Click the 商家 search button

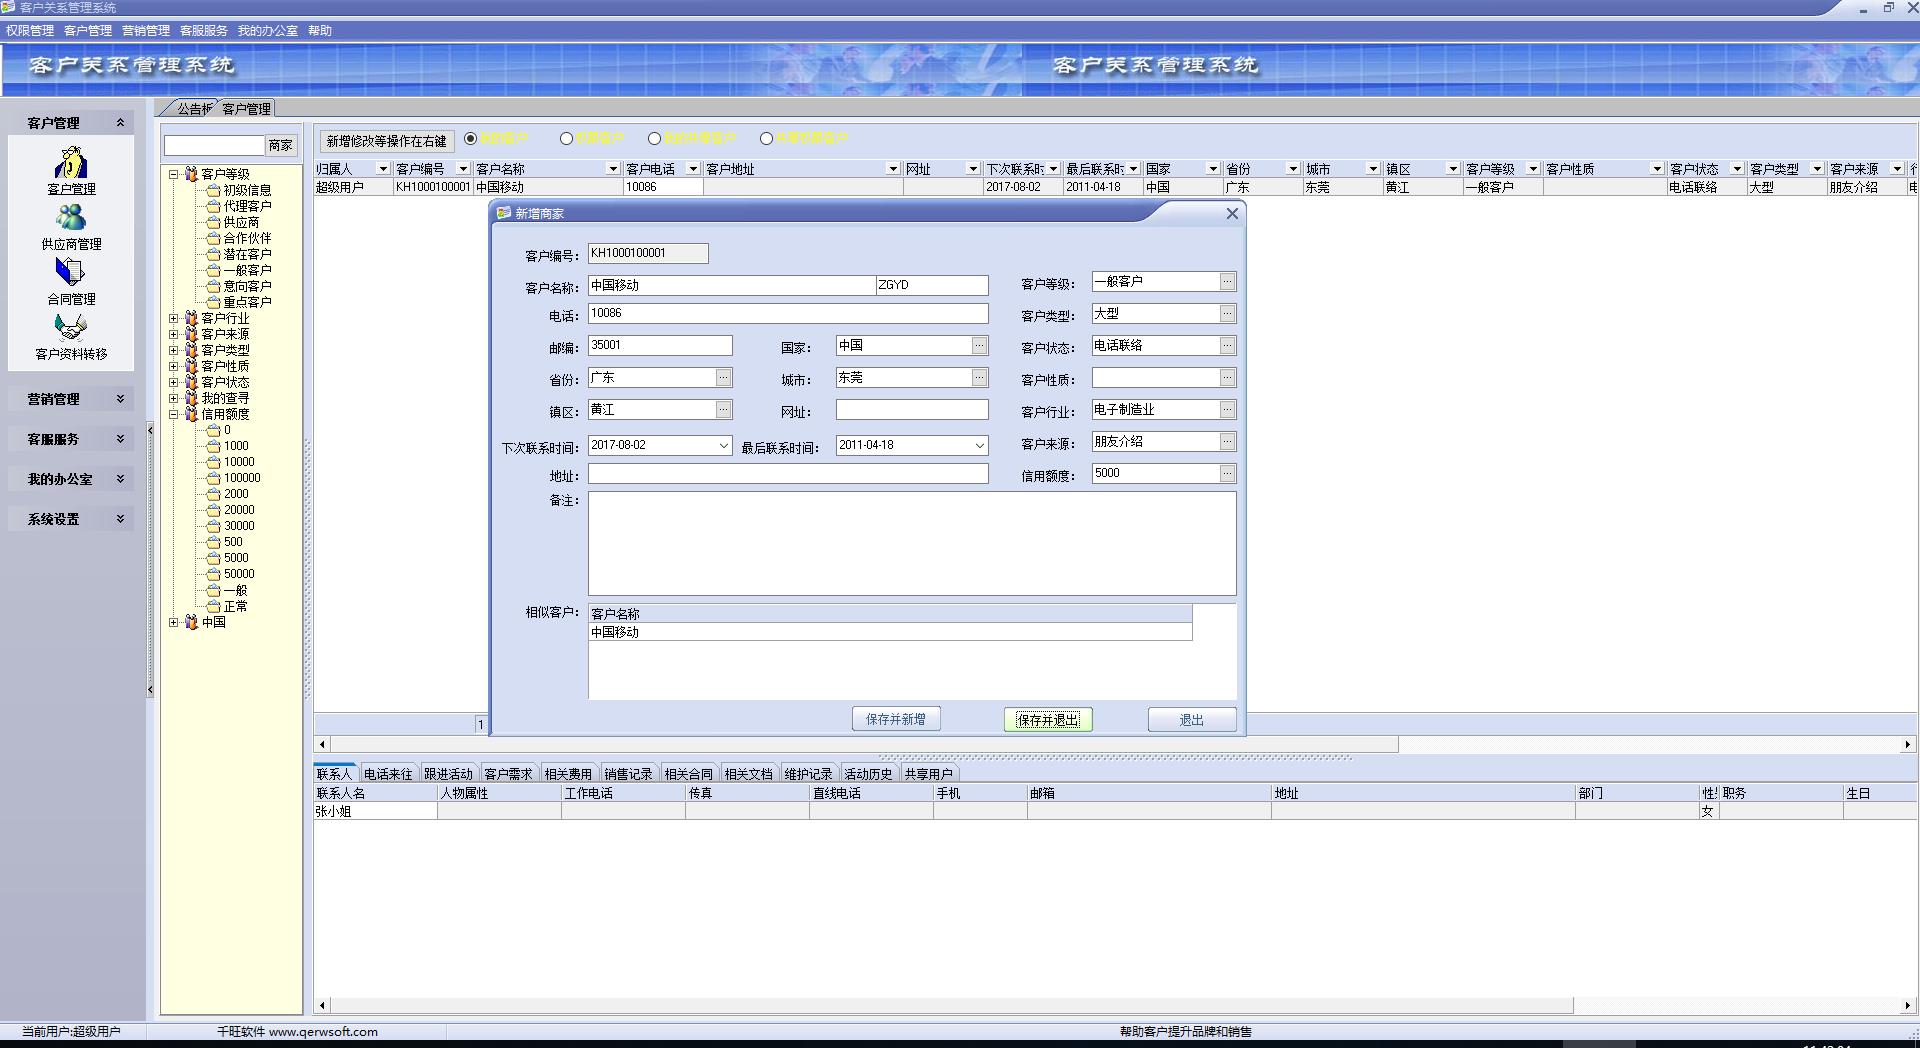281,145
